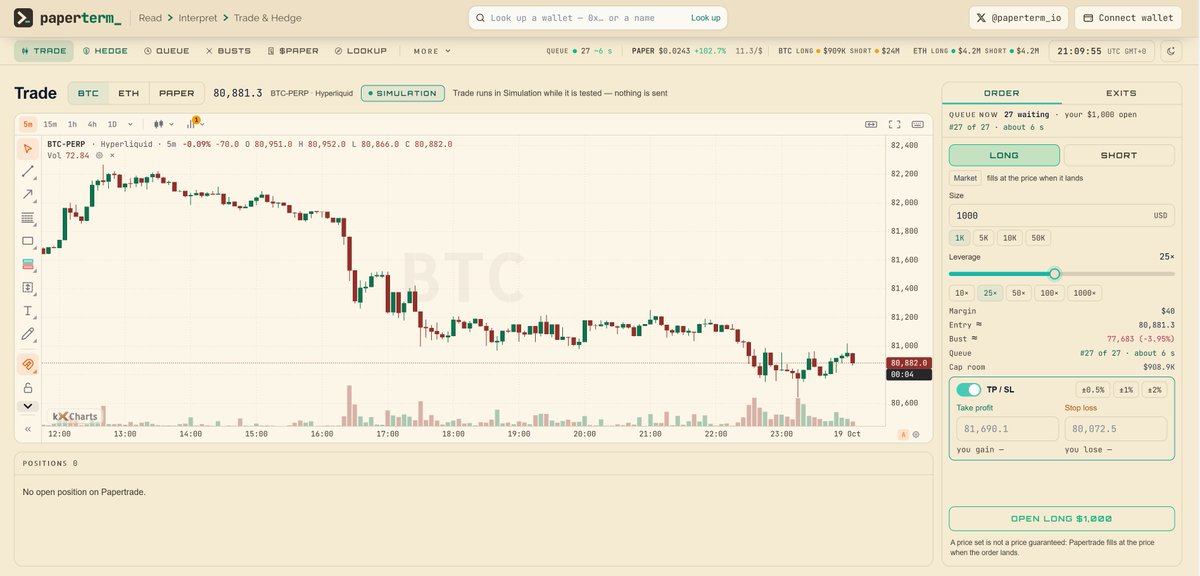Screen dimensions: 1200x576
Task: Remove the Vol indicator with x
Action: (112, 155)
